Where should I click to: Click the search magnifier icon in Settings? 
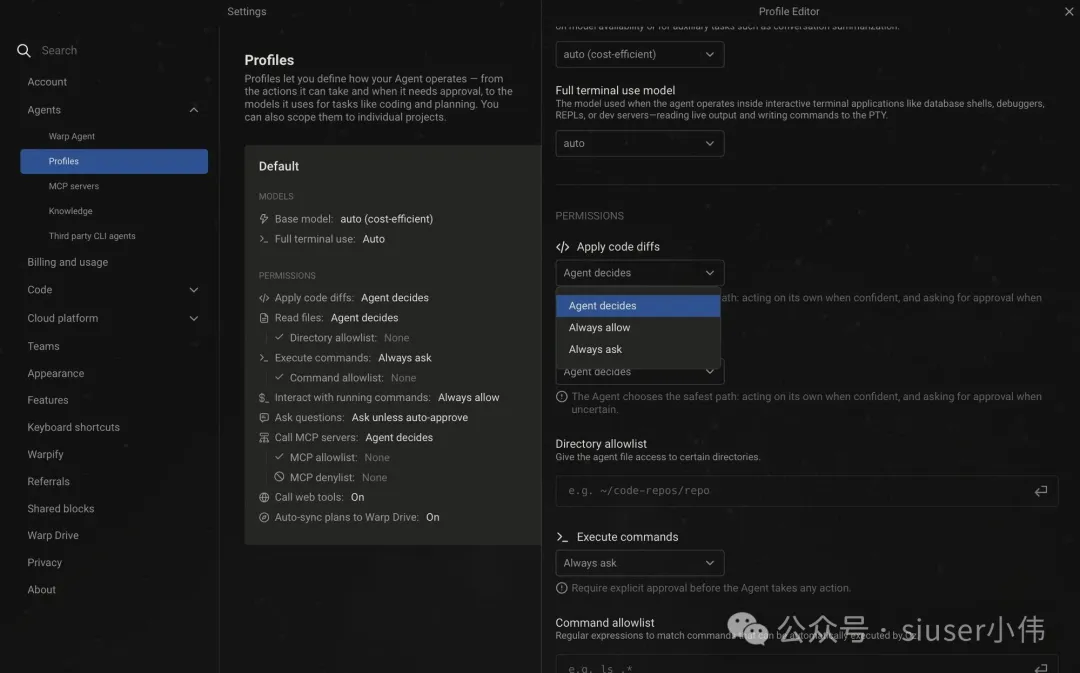[x=23, y=50]
